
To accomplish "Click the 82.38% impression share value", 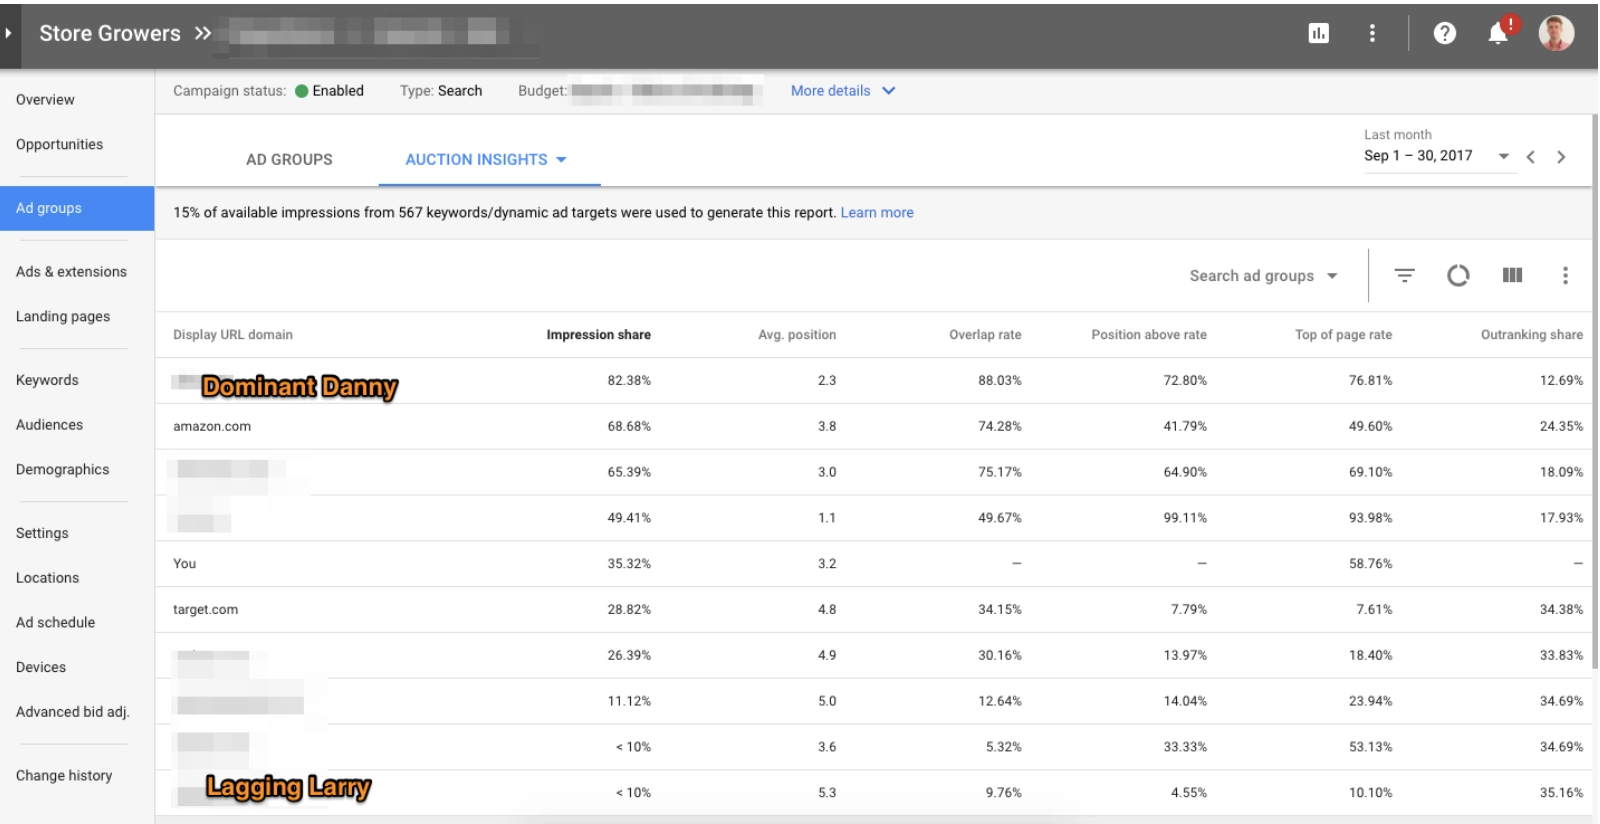I will point(629,381).
